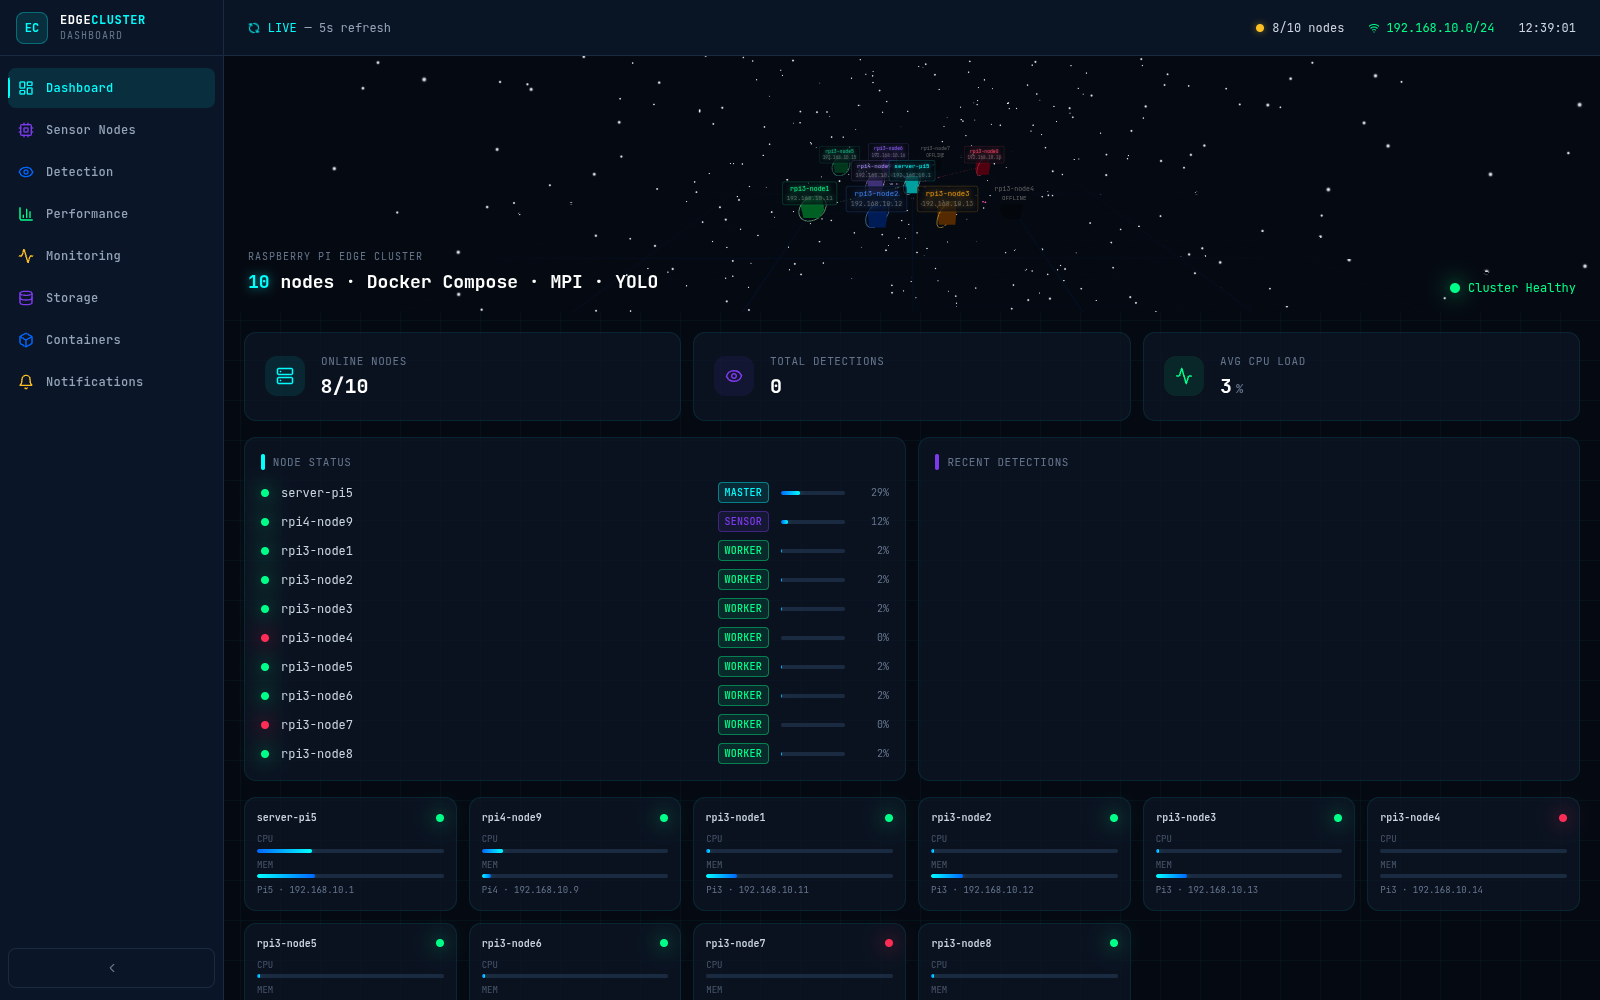Screen dimensions: 1600x1000
Task: Click the rpi4-node9 CPU bar in Node Status
Action: click(813, 522)
